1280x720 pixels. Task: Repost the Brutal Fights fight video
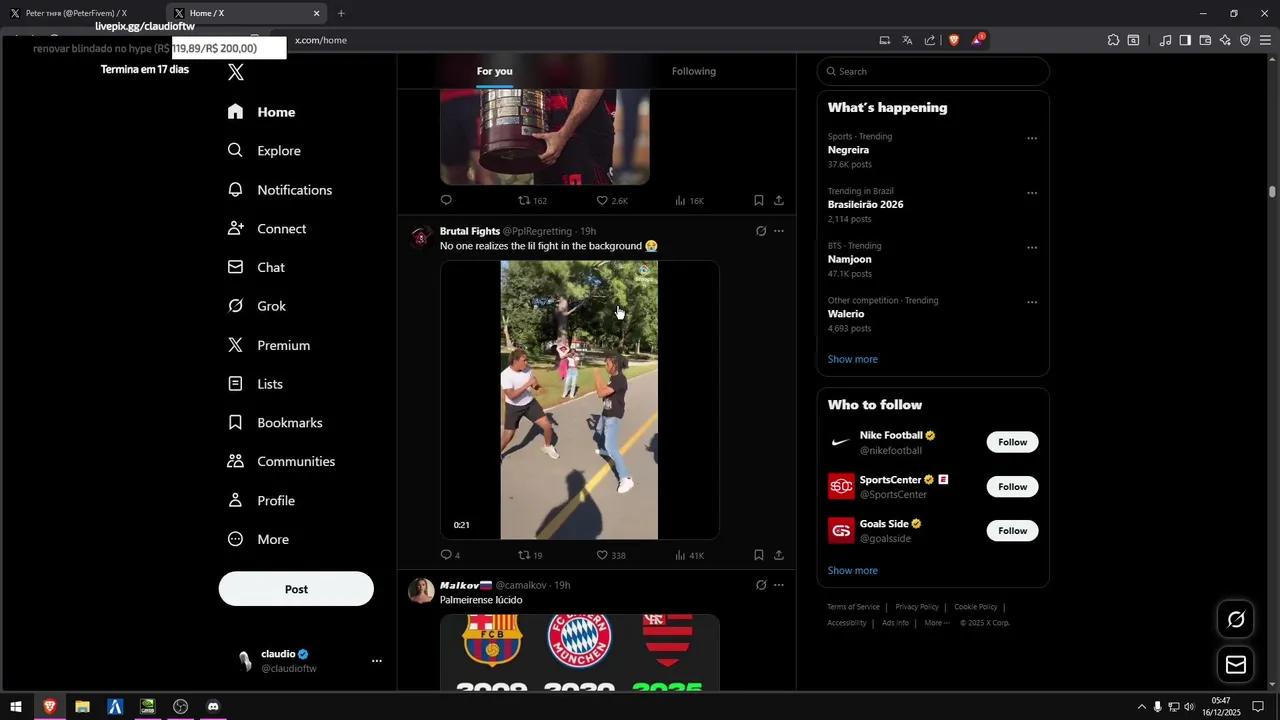coord(524,555)
